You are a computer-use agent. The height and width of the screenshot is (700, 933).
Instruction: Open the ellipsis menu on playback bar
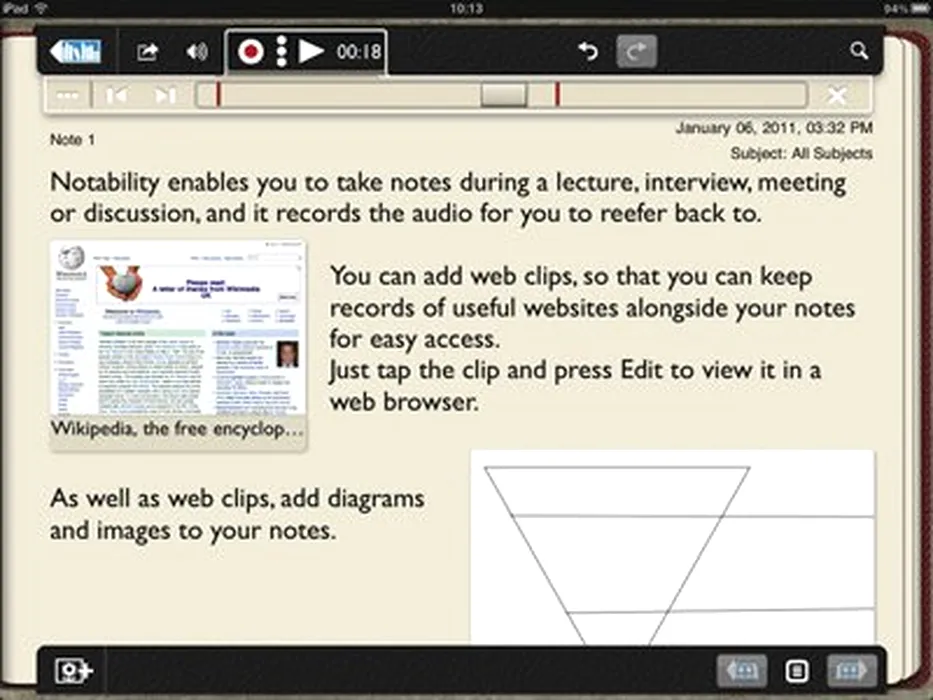click(67, 95)
